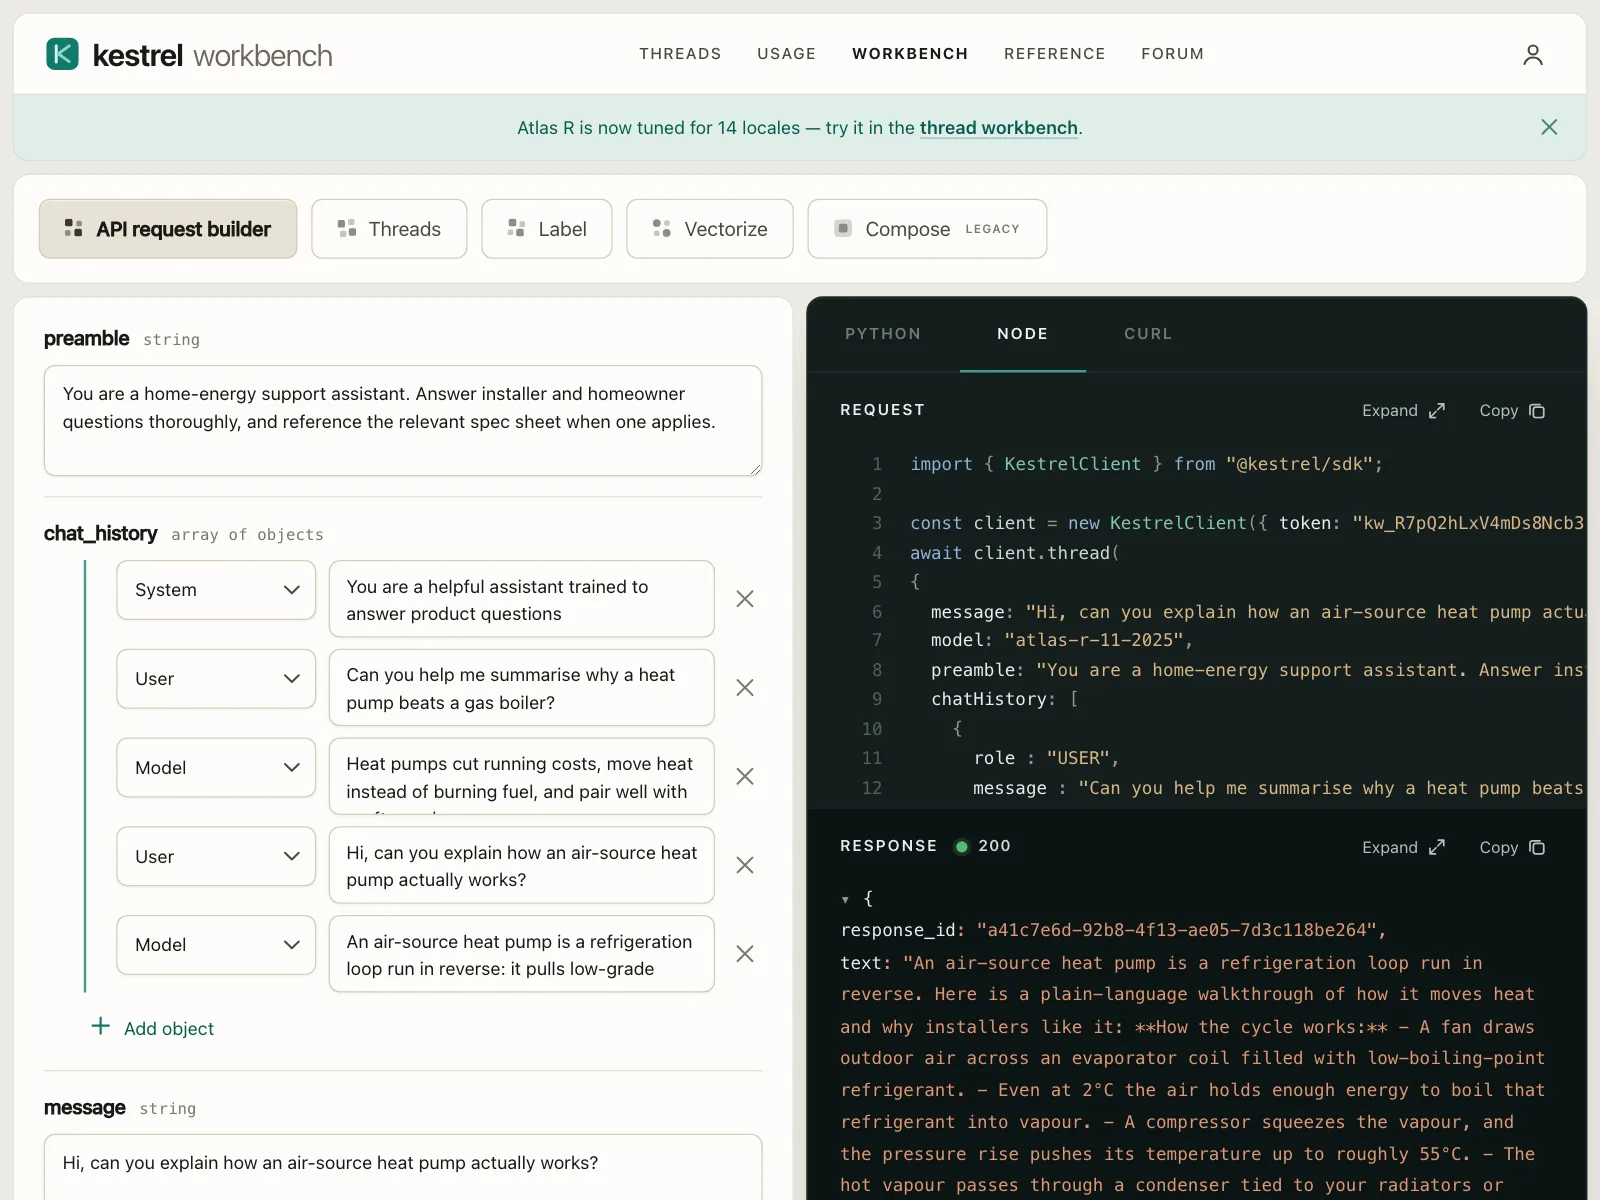Select the API request builder tab
The height and width of the screenshot is (1200, 1600).
168,229
